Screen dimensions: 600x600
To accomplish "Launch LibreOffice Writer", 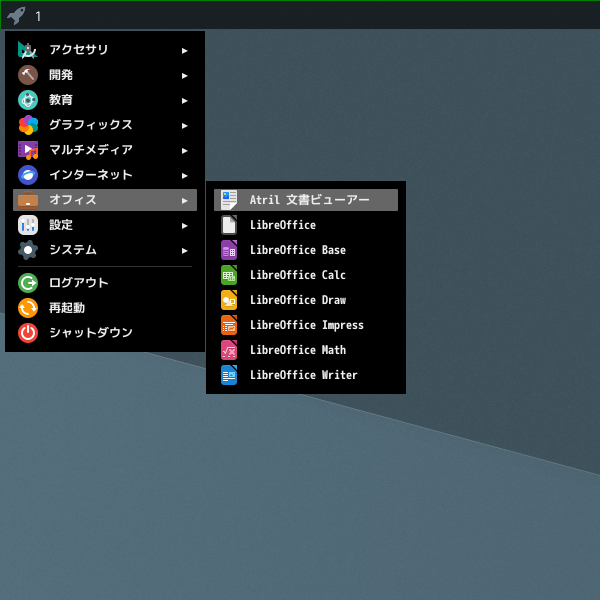I will [x=306, y=375].
